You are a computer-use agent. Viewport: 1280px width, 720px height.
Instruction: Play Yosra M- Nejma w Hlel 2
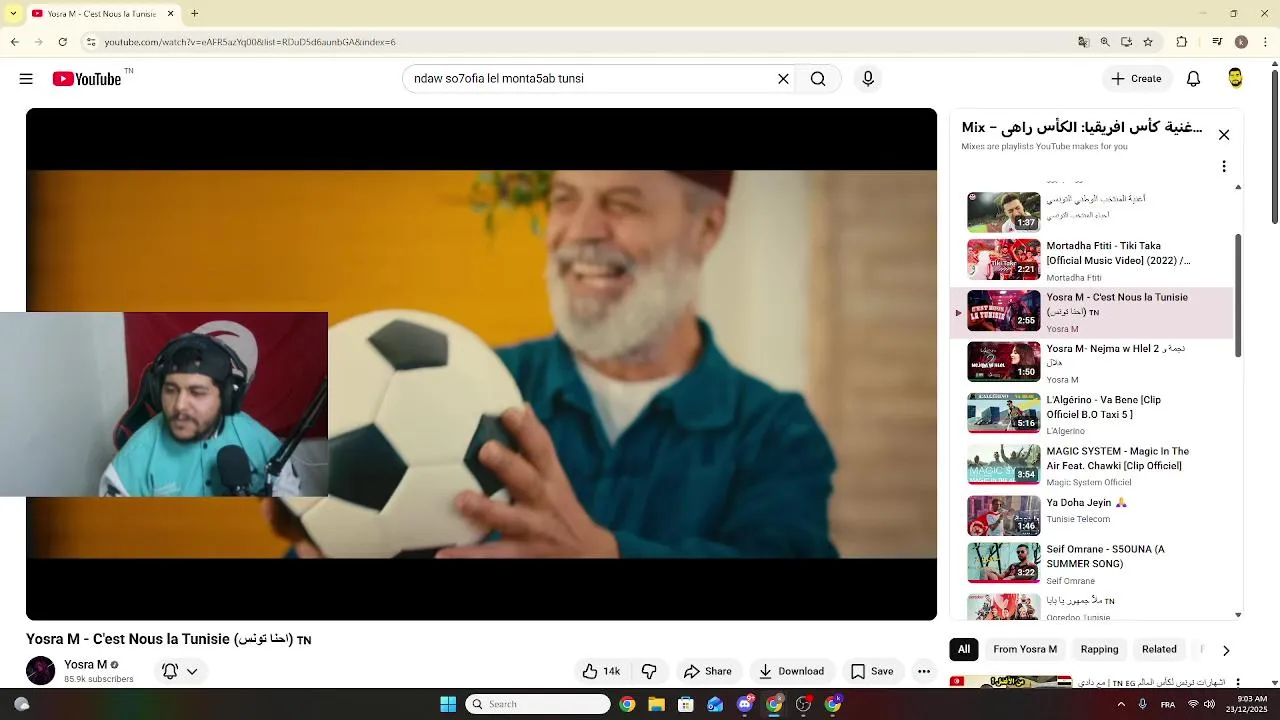(x=1092, y=362)
